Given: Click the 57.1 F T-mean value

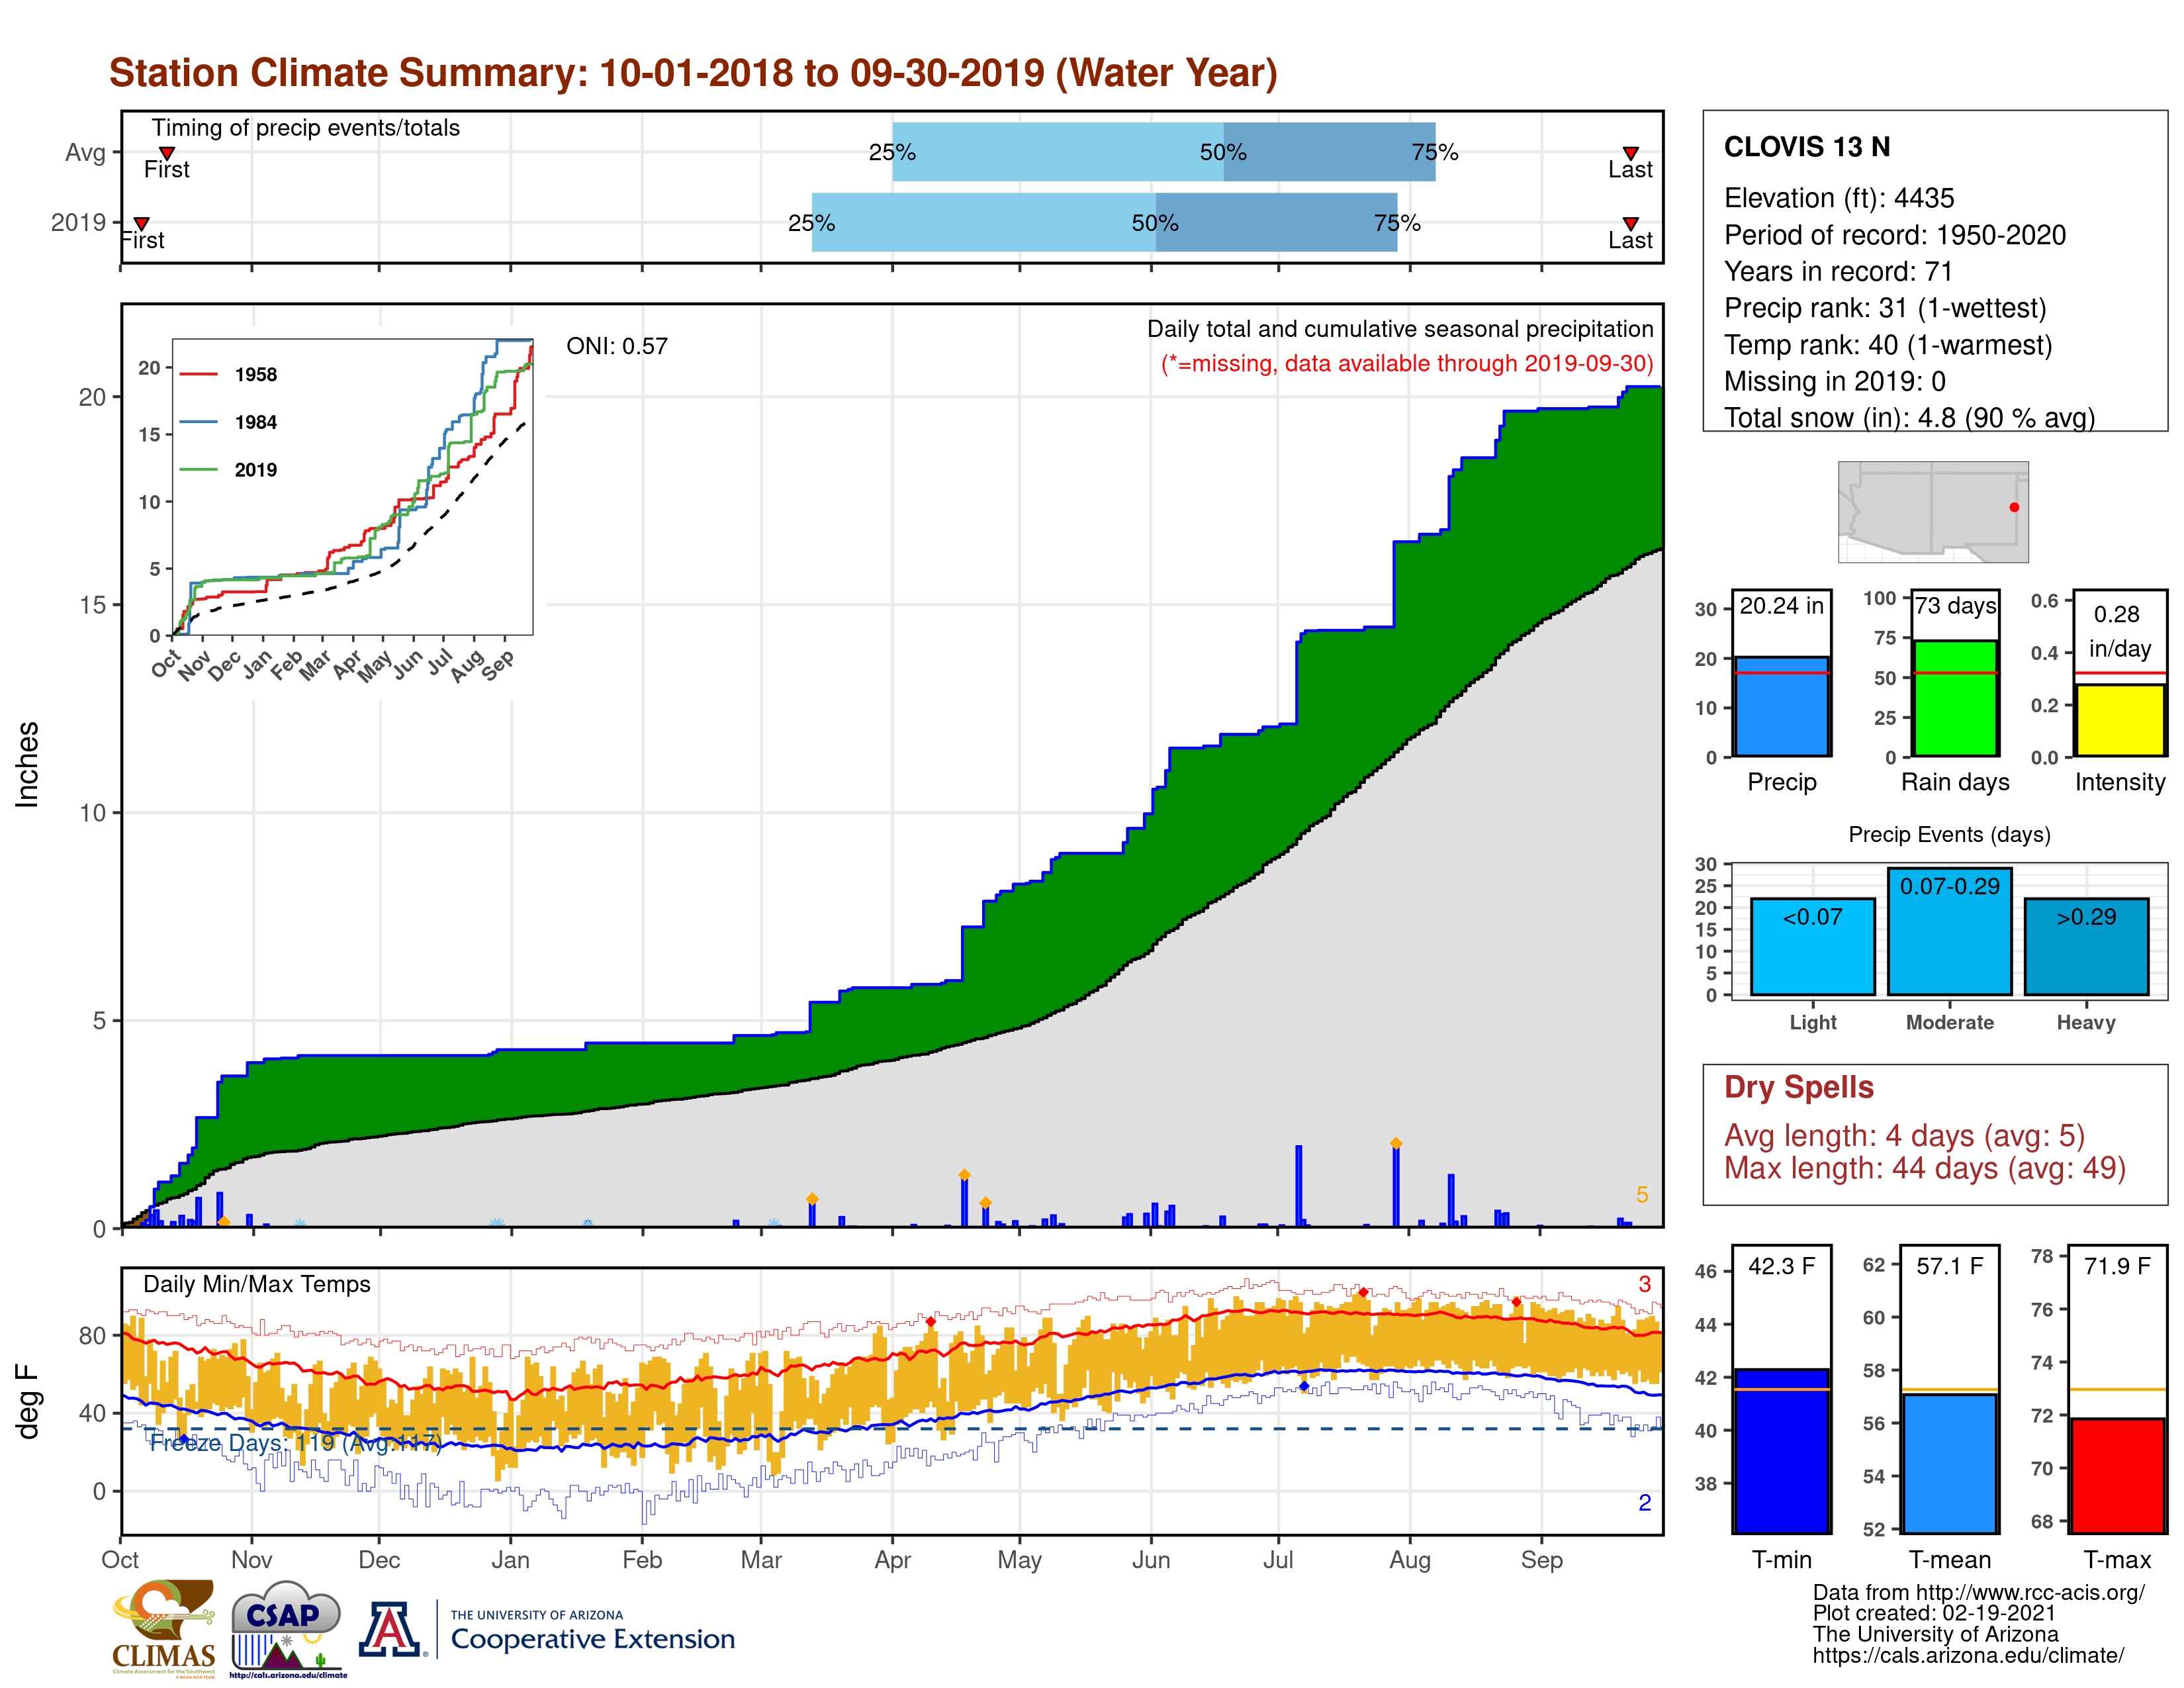Looking at the screenshot, I should [1949, 1266].
